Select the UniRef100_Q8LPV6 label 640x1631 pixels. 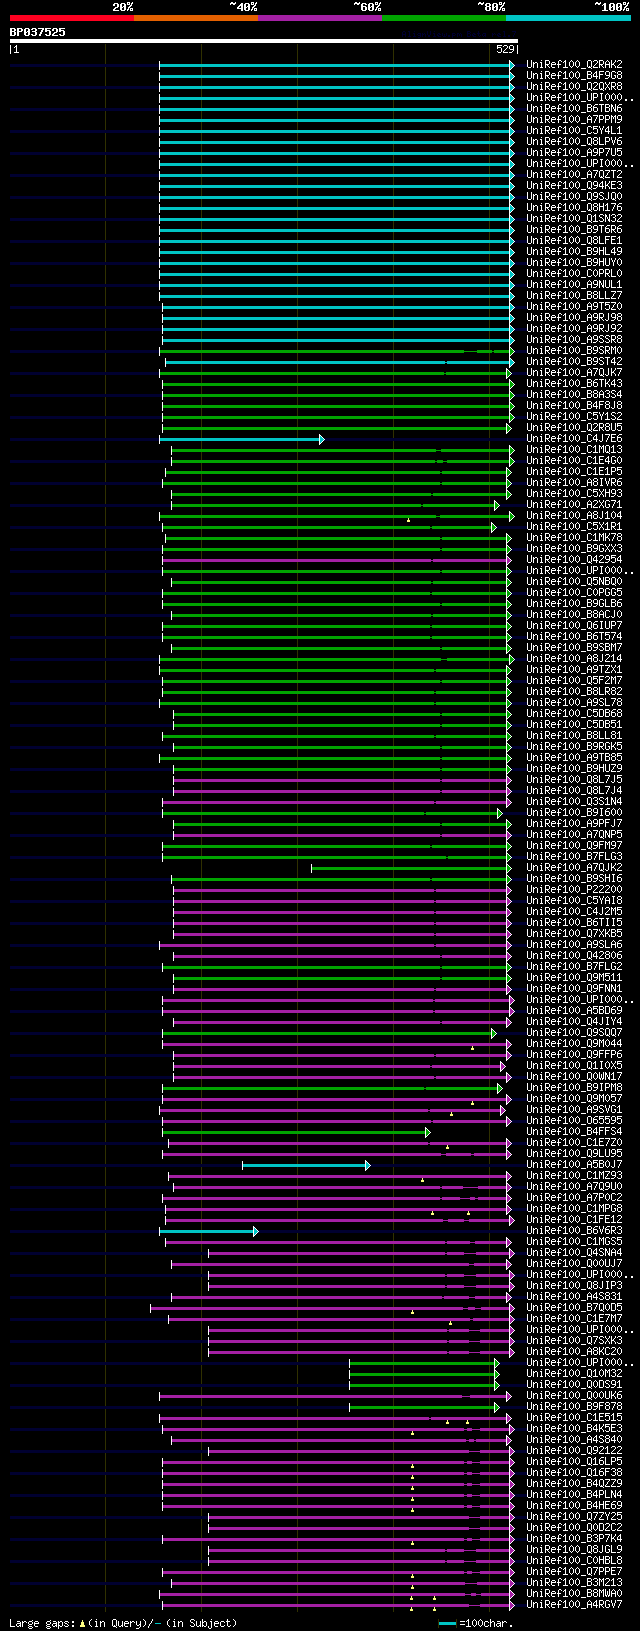coord(574,142)
